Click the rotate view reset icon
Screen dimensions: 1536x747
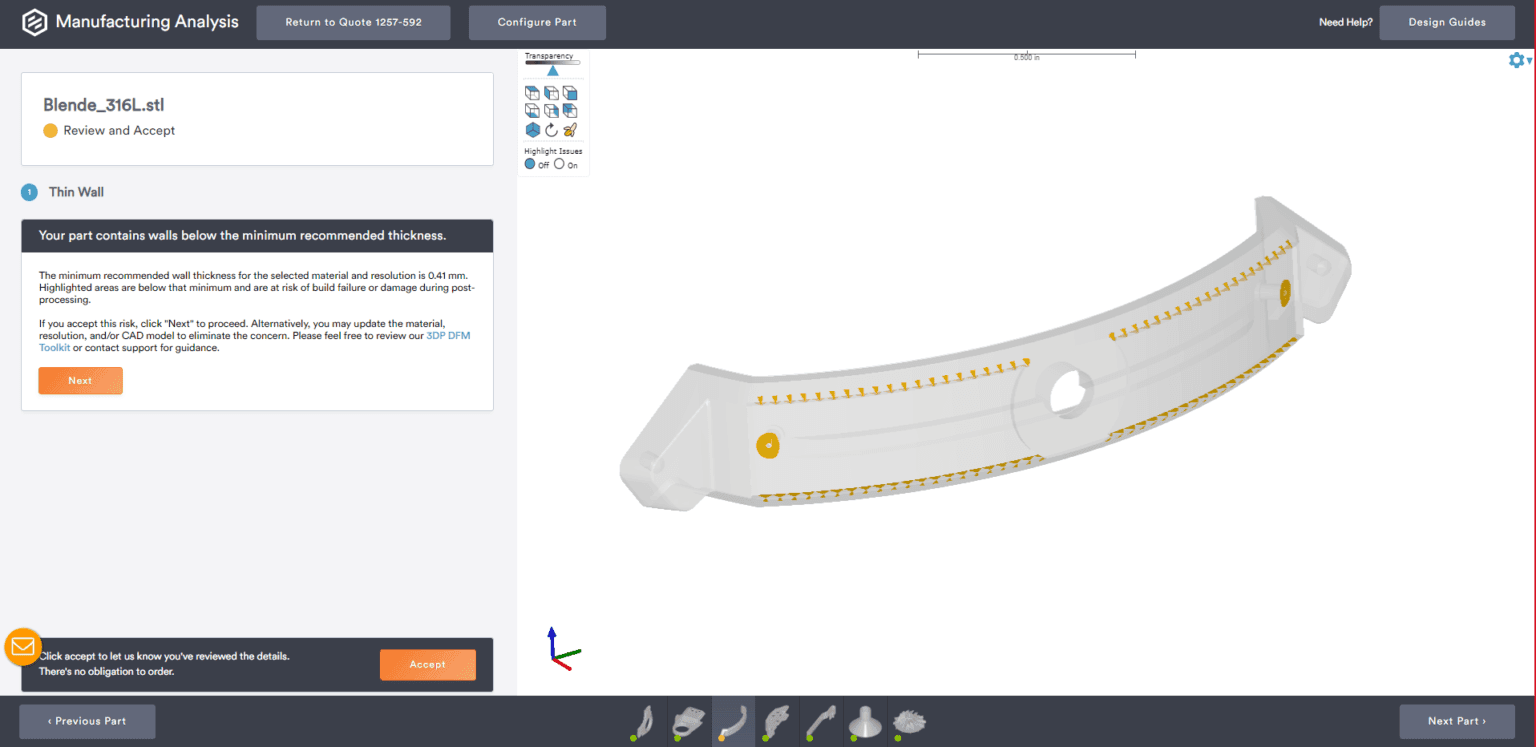(551, 129)
